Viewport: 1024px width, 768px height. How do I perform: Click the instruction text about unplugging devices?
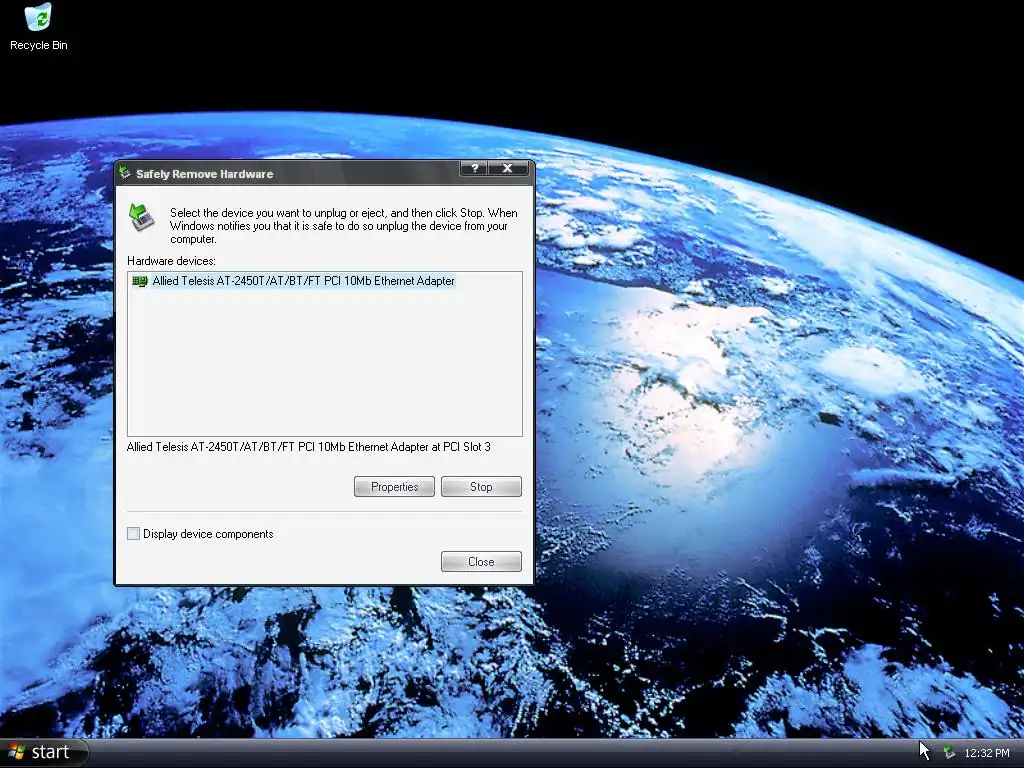[344, 226]
